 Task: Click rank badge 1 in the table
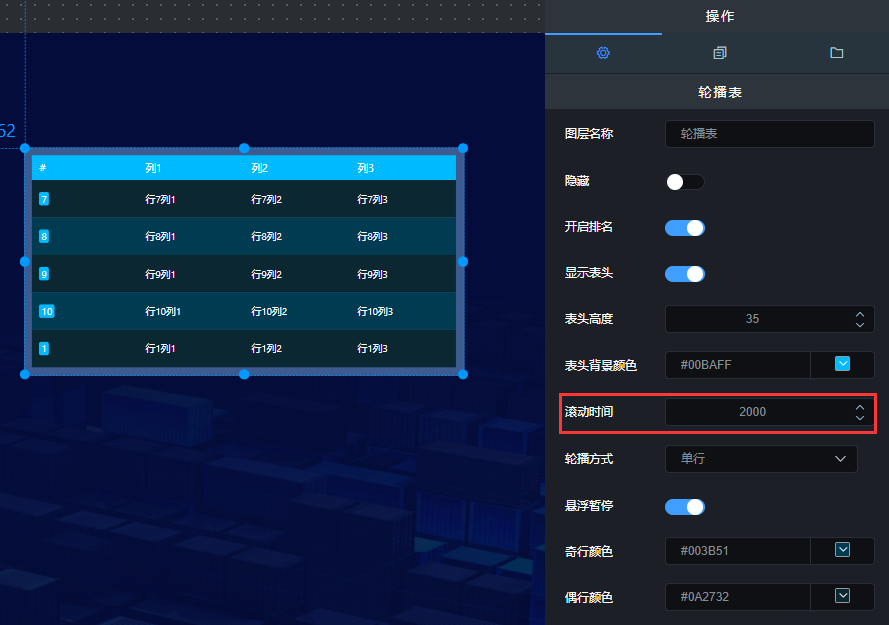tap(44, 348)
